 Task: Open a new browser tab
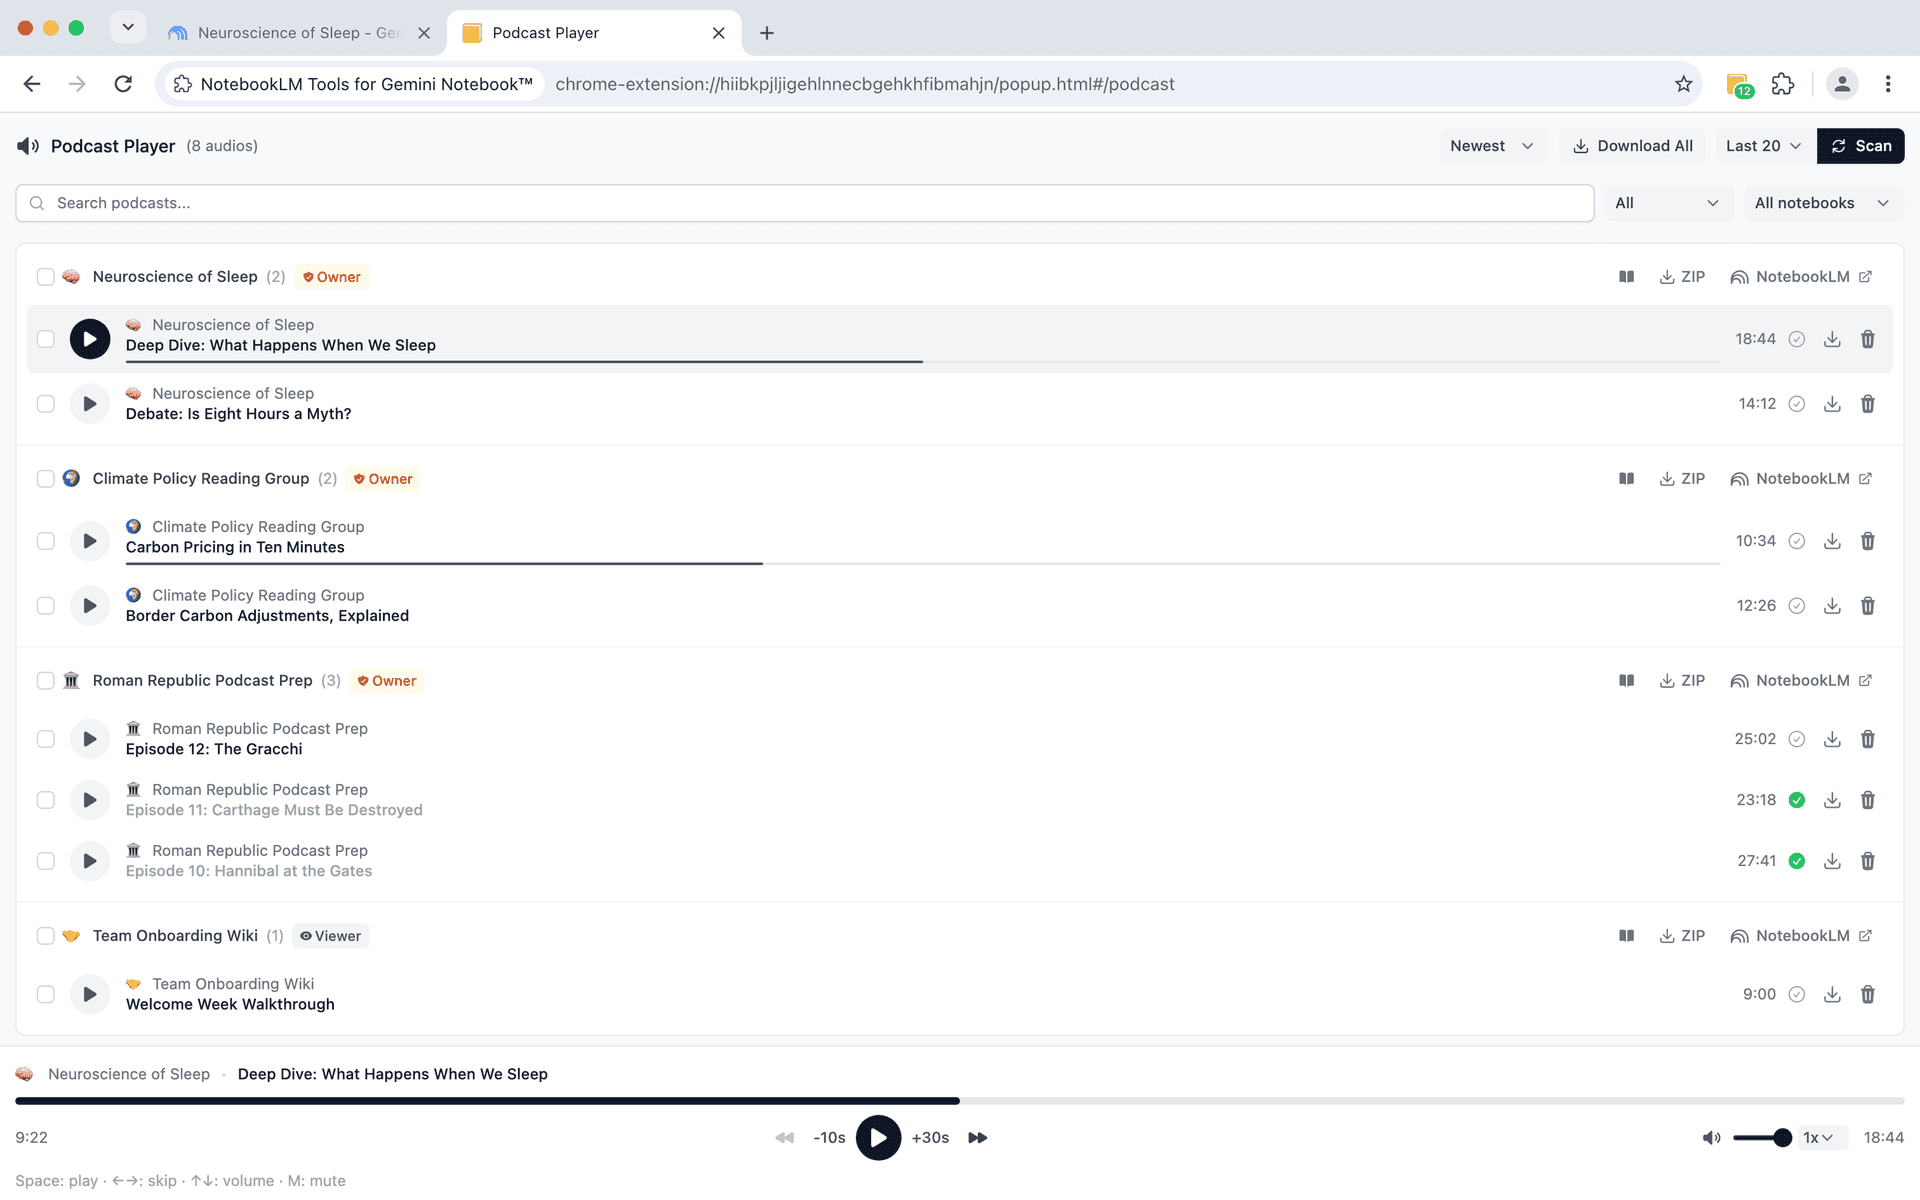(767, 33)
